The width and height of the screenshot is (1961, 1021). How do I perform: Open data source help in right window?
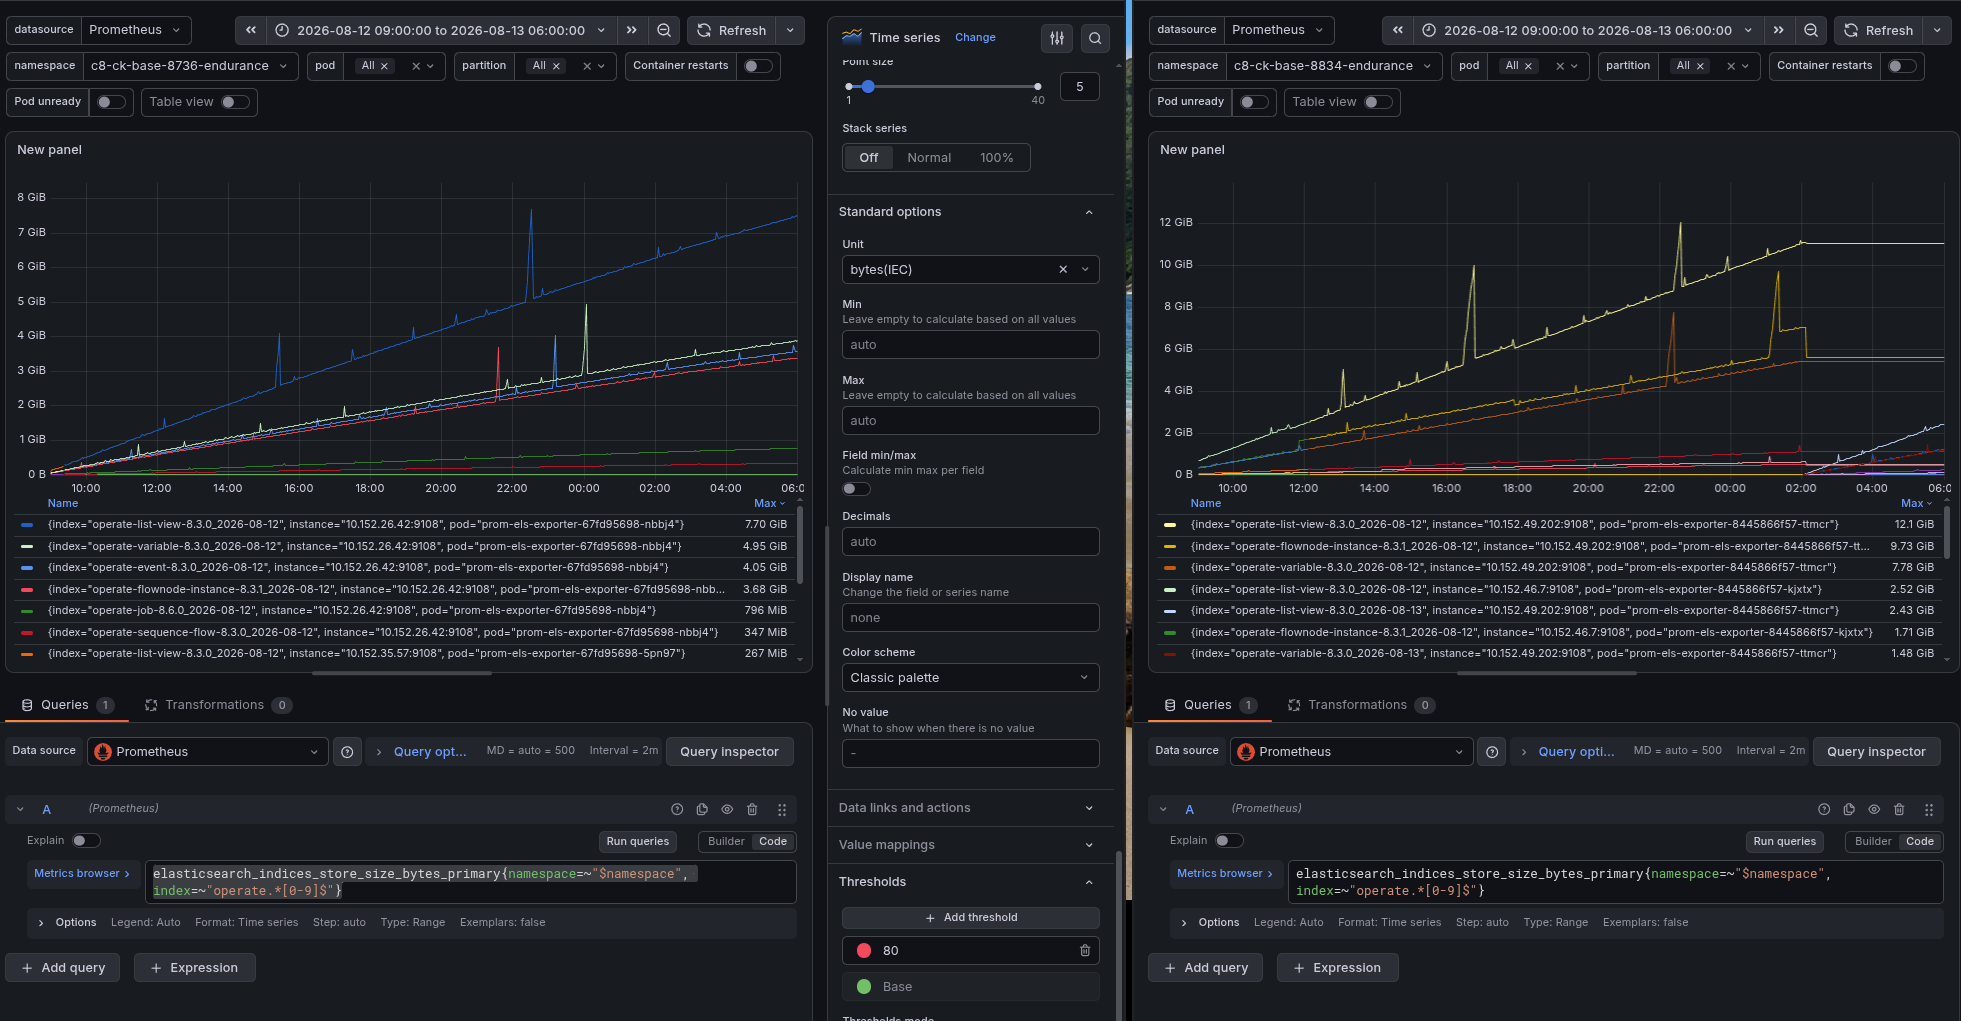1492,752
